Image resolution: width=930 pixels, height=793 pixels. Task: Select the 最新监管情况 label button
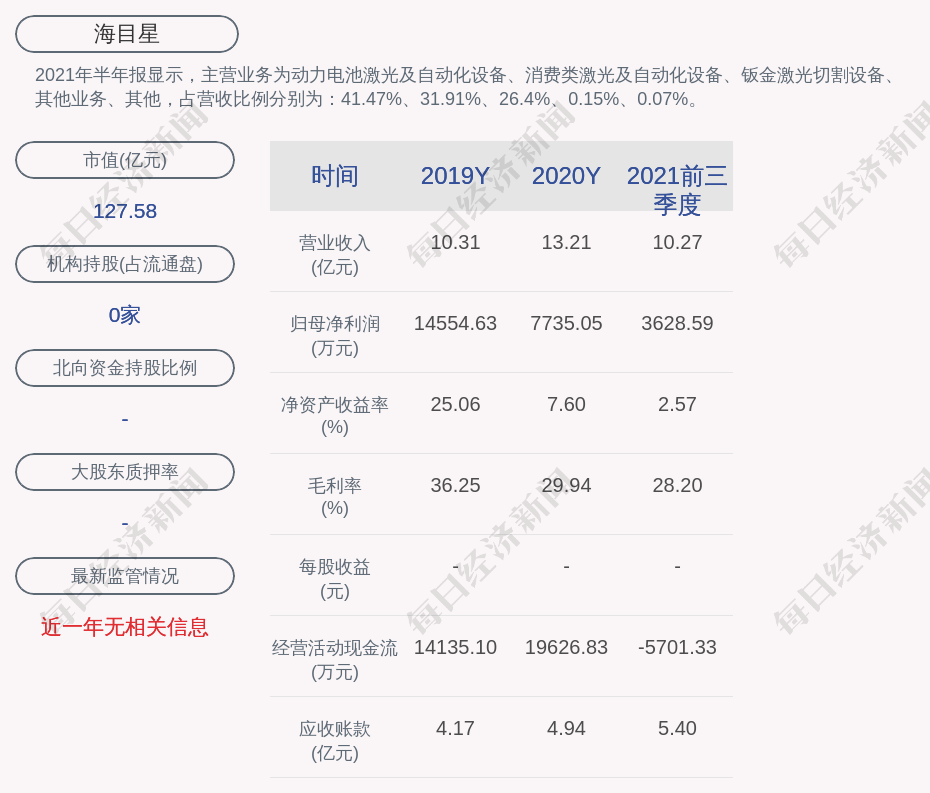tap(125, 576)
